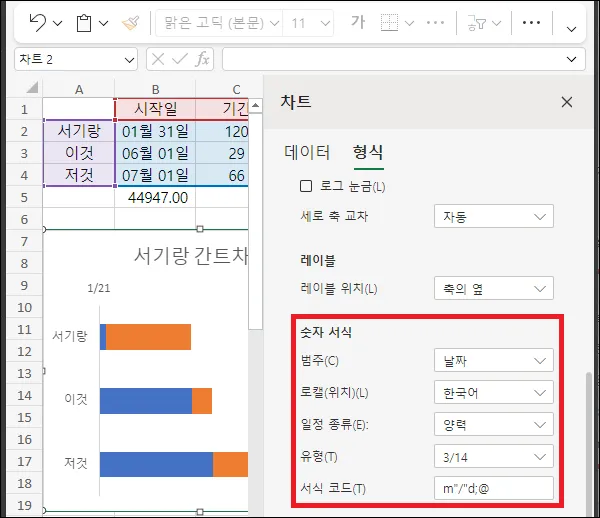The height and width of the screenshot is (518, 600).
Task: Click the chart top-edge resize handle
Action: point(200,229)
